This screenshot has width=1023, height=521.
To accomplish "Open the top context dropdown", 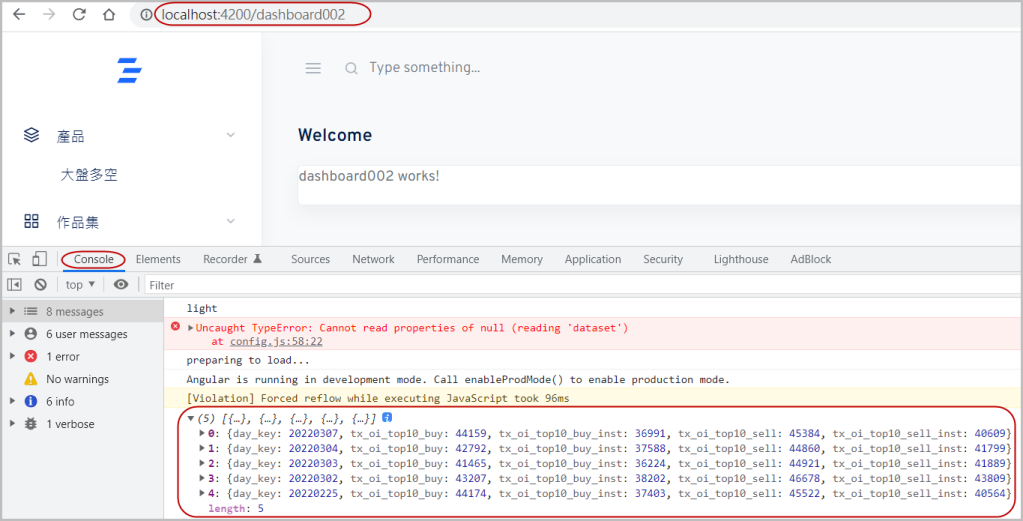I will point(81,285).
